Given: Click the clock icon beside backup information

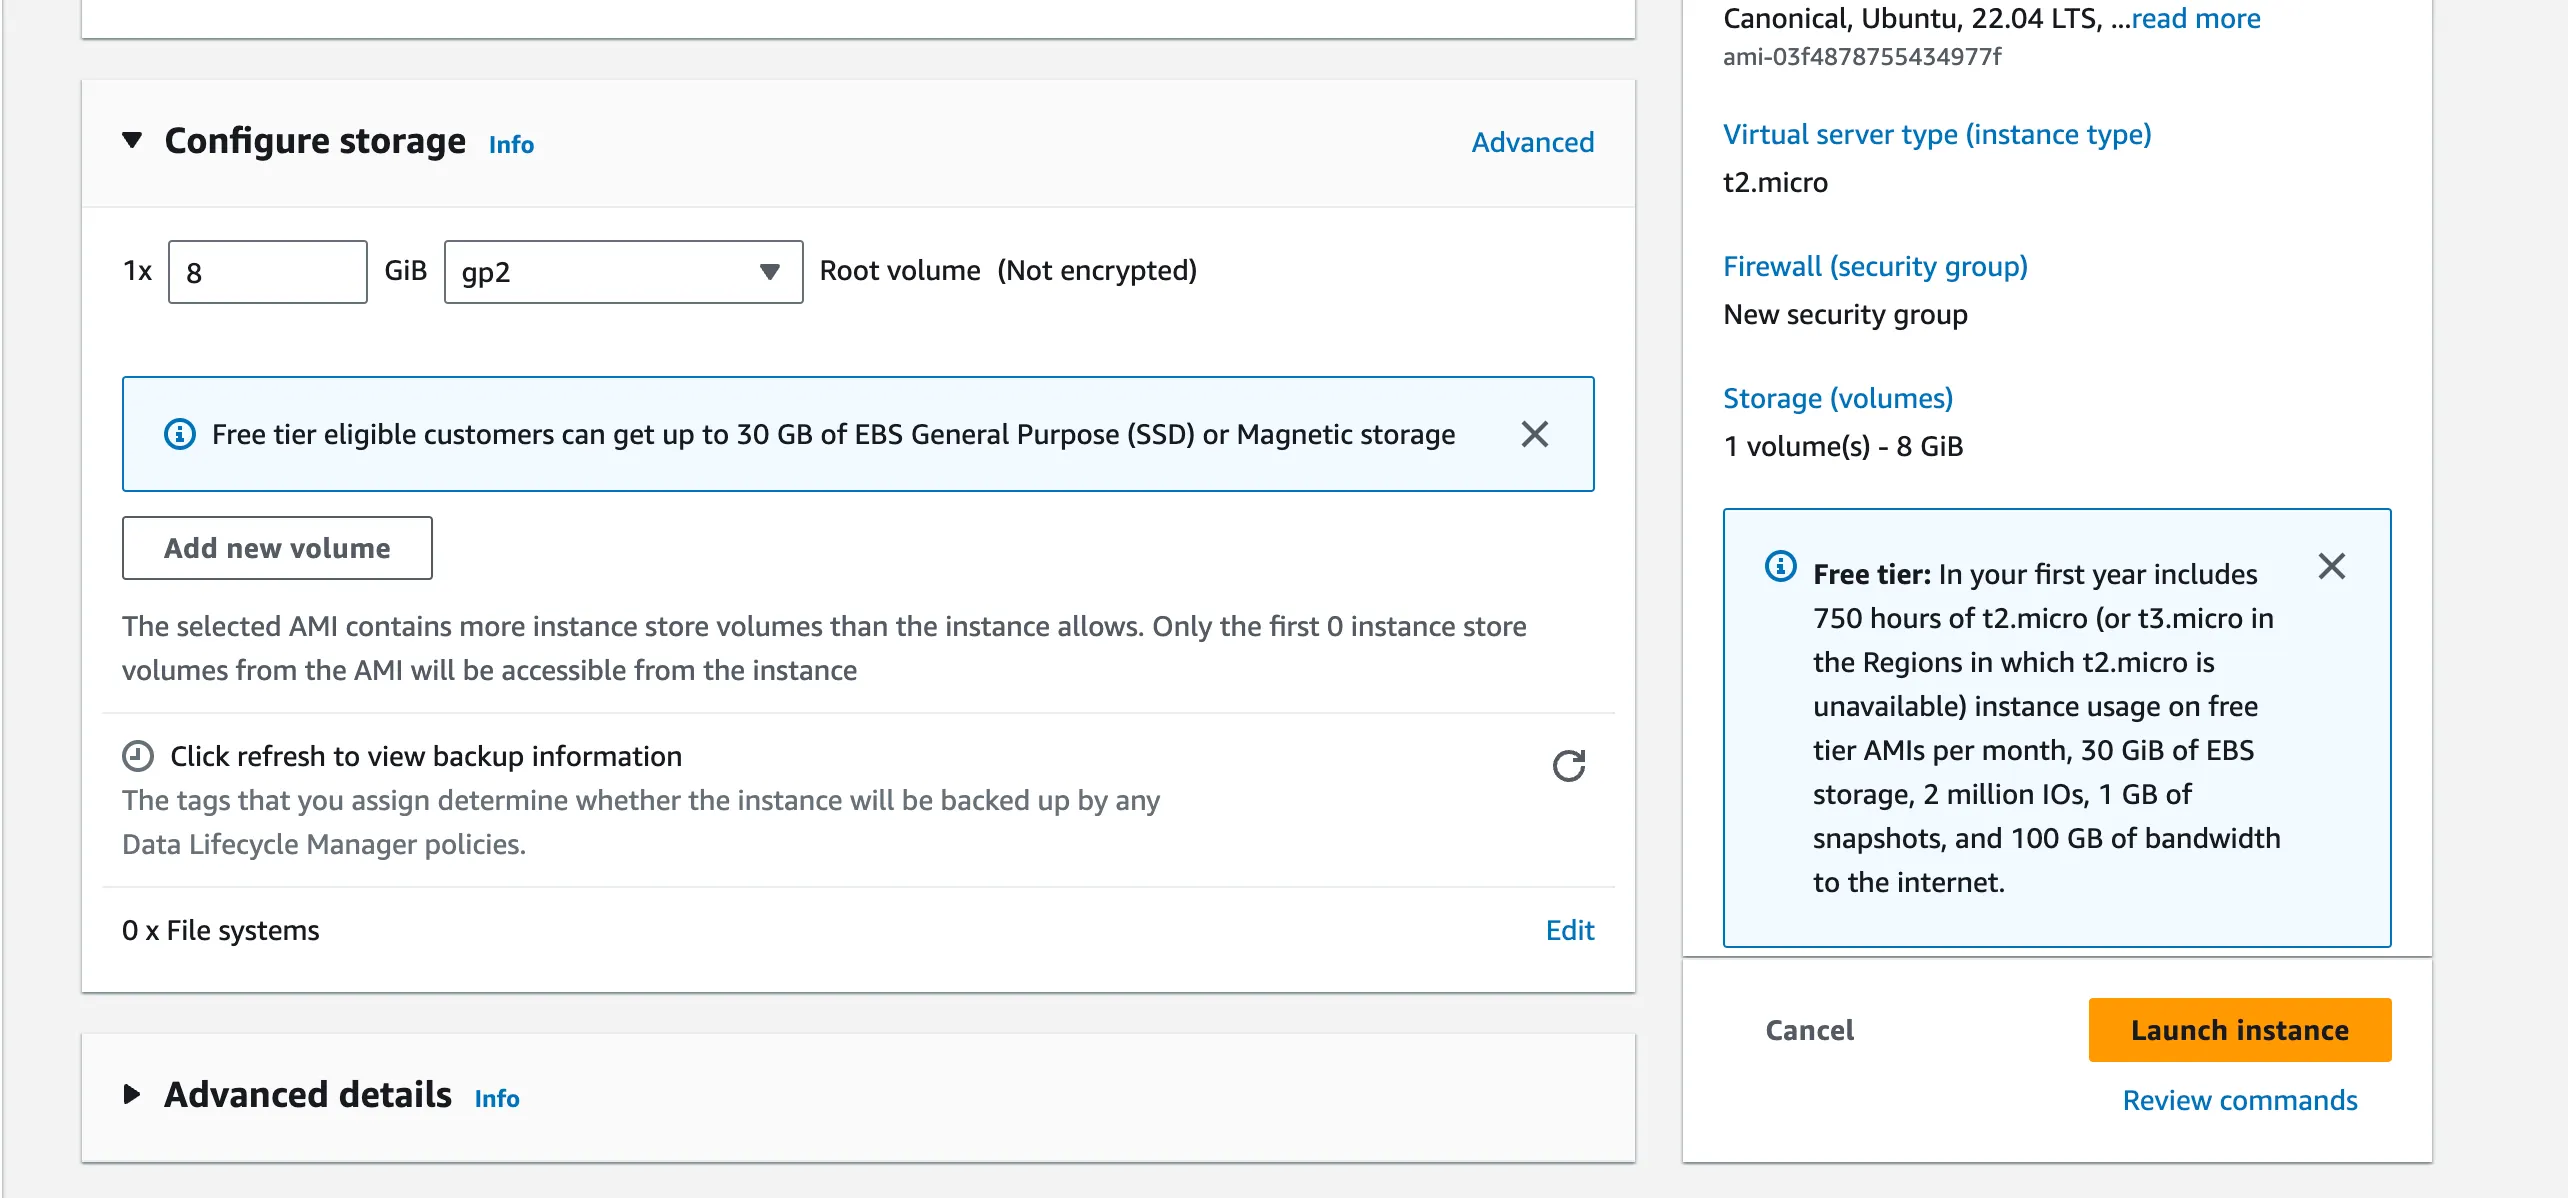Looking at the screenshot, I should tap(138, 756).
